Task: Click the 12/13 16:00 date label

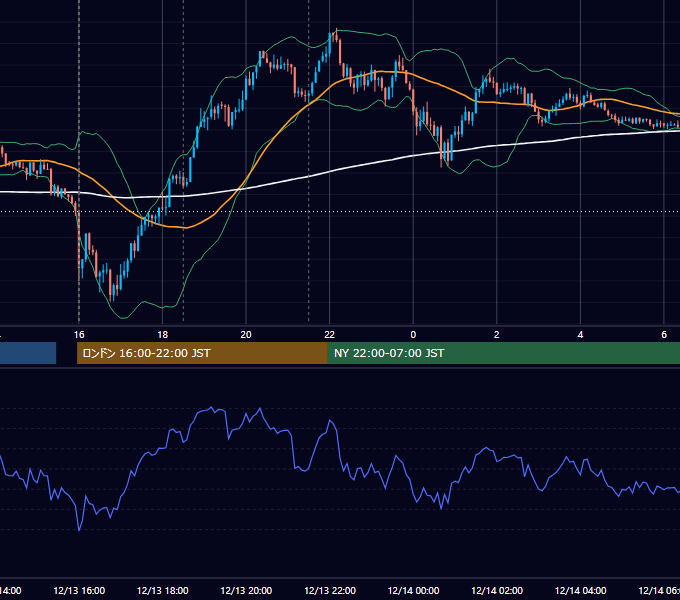Action: pos(79,590)
